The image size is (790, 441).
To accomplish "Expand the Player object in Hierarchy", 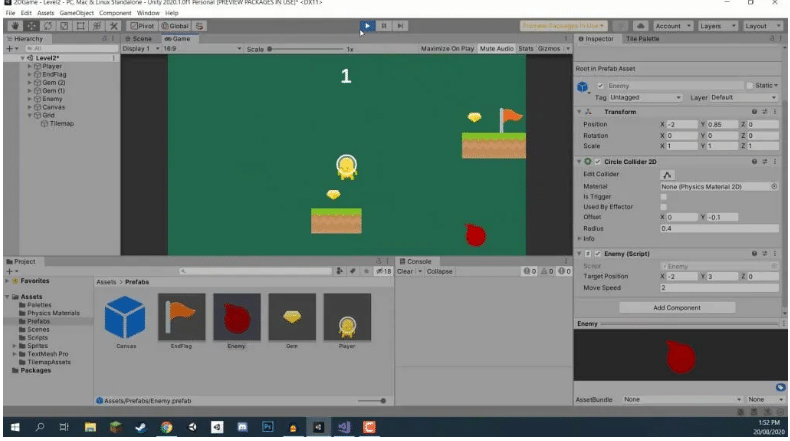I will [30, 66].
